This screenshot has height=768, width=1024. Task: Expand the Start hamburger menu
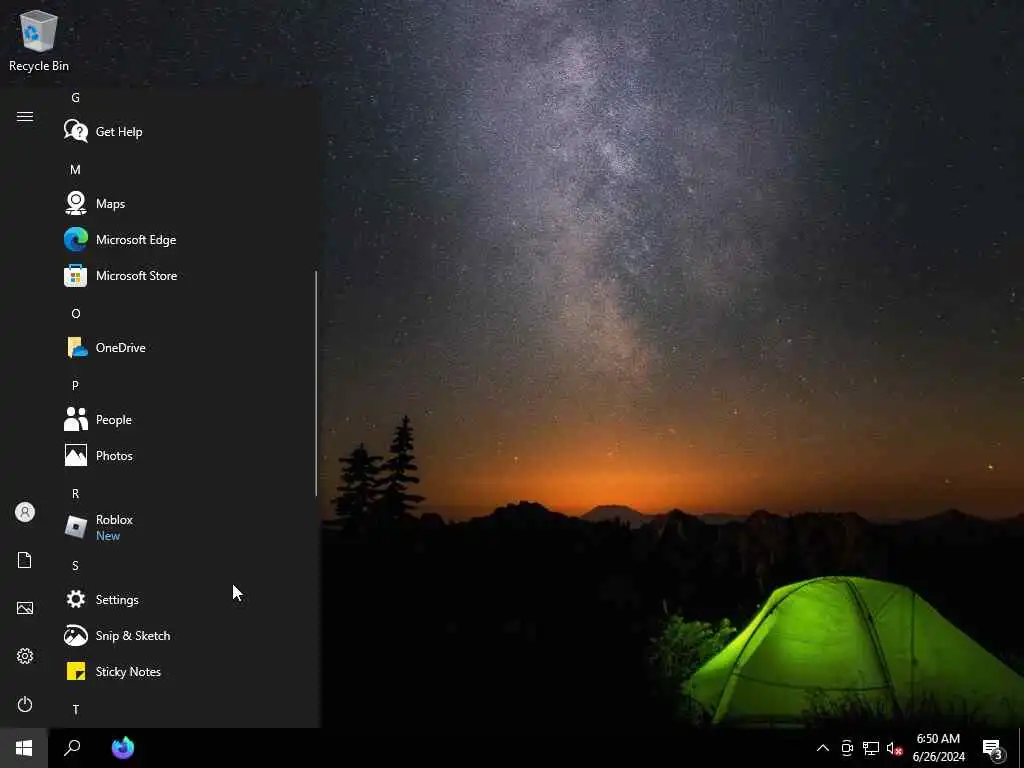point(25,116)
